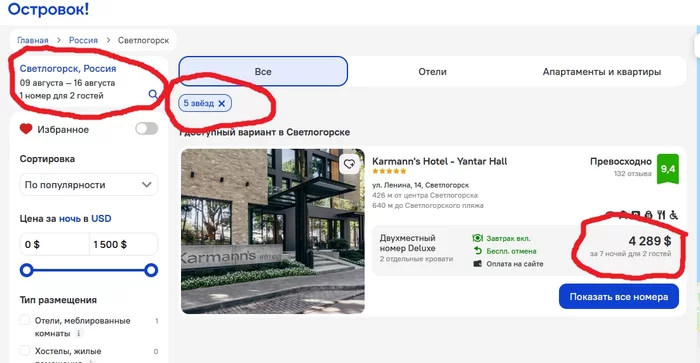Click 2 отдельные кровати text
Image resolution: width=700 pixels, height=363 pixels.
[416, 259]
